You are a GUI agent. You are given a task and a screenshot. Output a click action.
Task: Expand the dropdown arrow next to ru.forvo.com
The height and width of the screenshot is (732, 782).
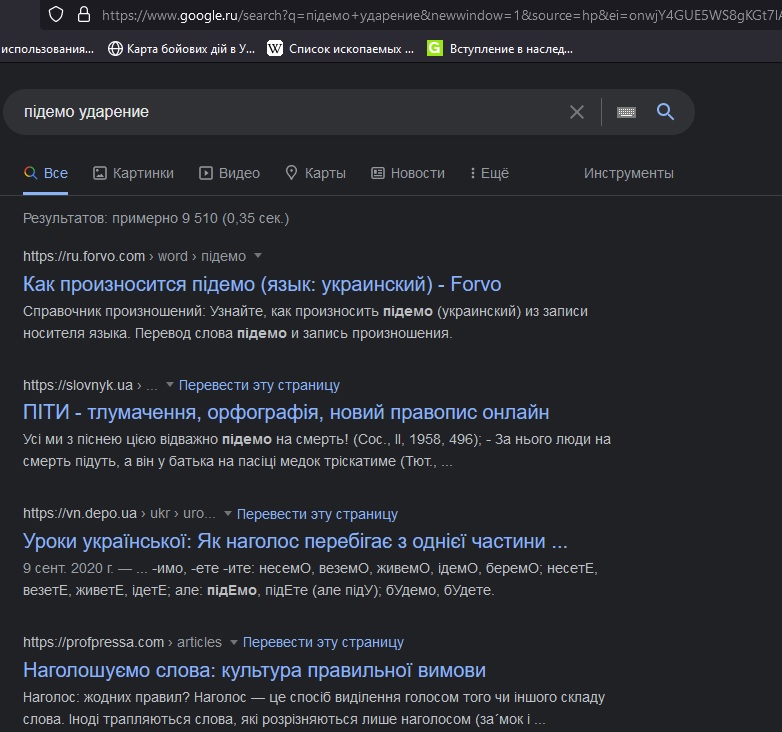pos(258,256)
